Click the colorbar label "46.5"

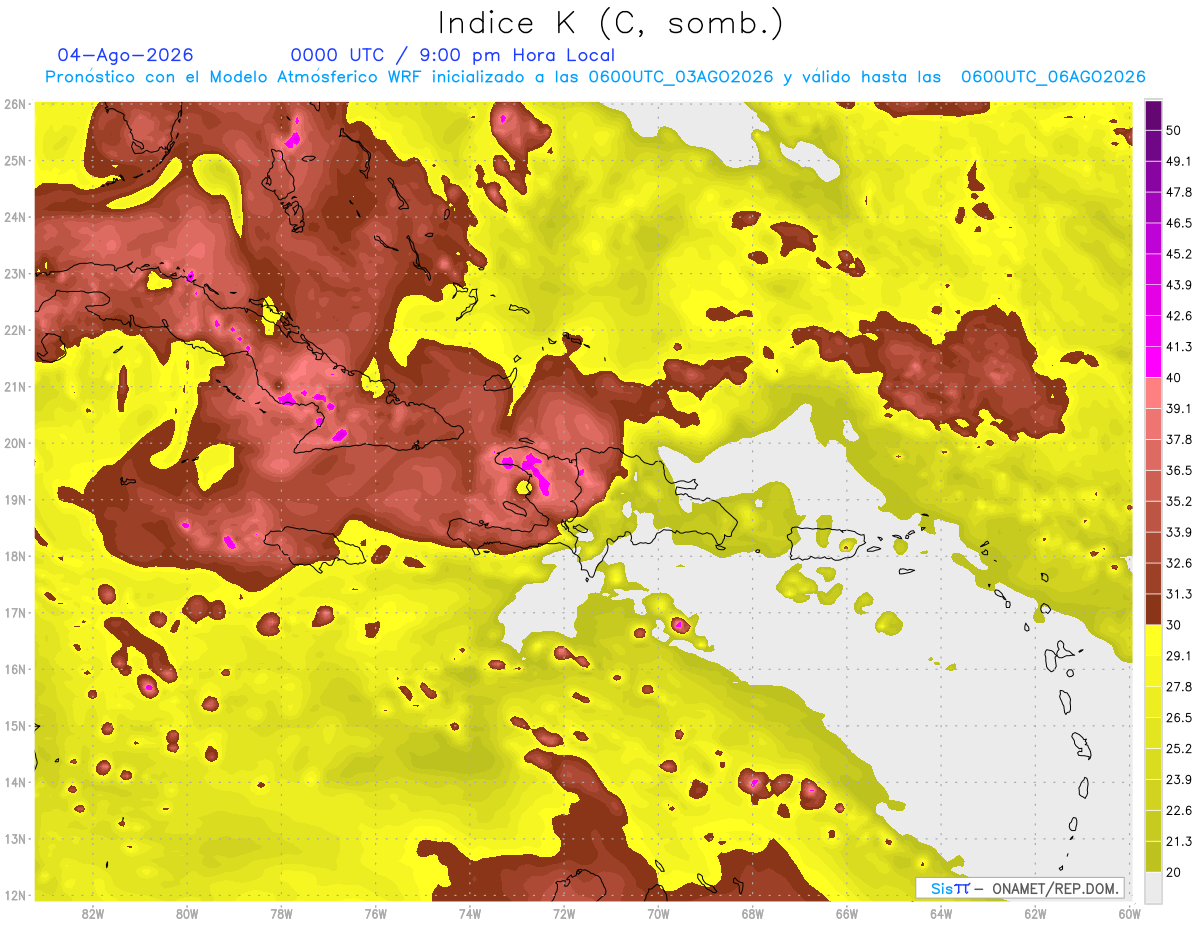[1178, 223]
